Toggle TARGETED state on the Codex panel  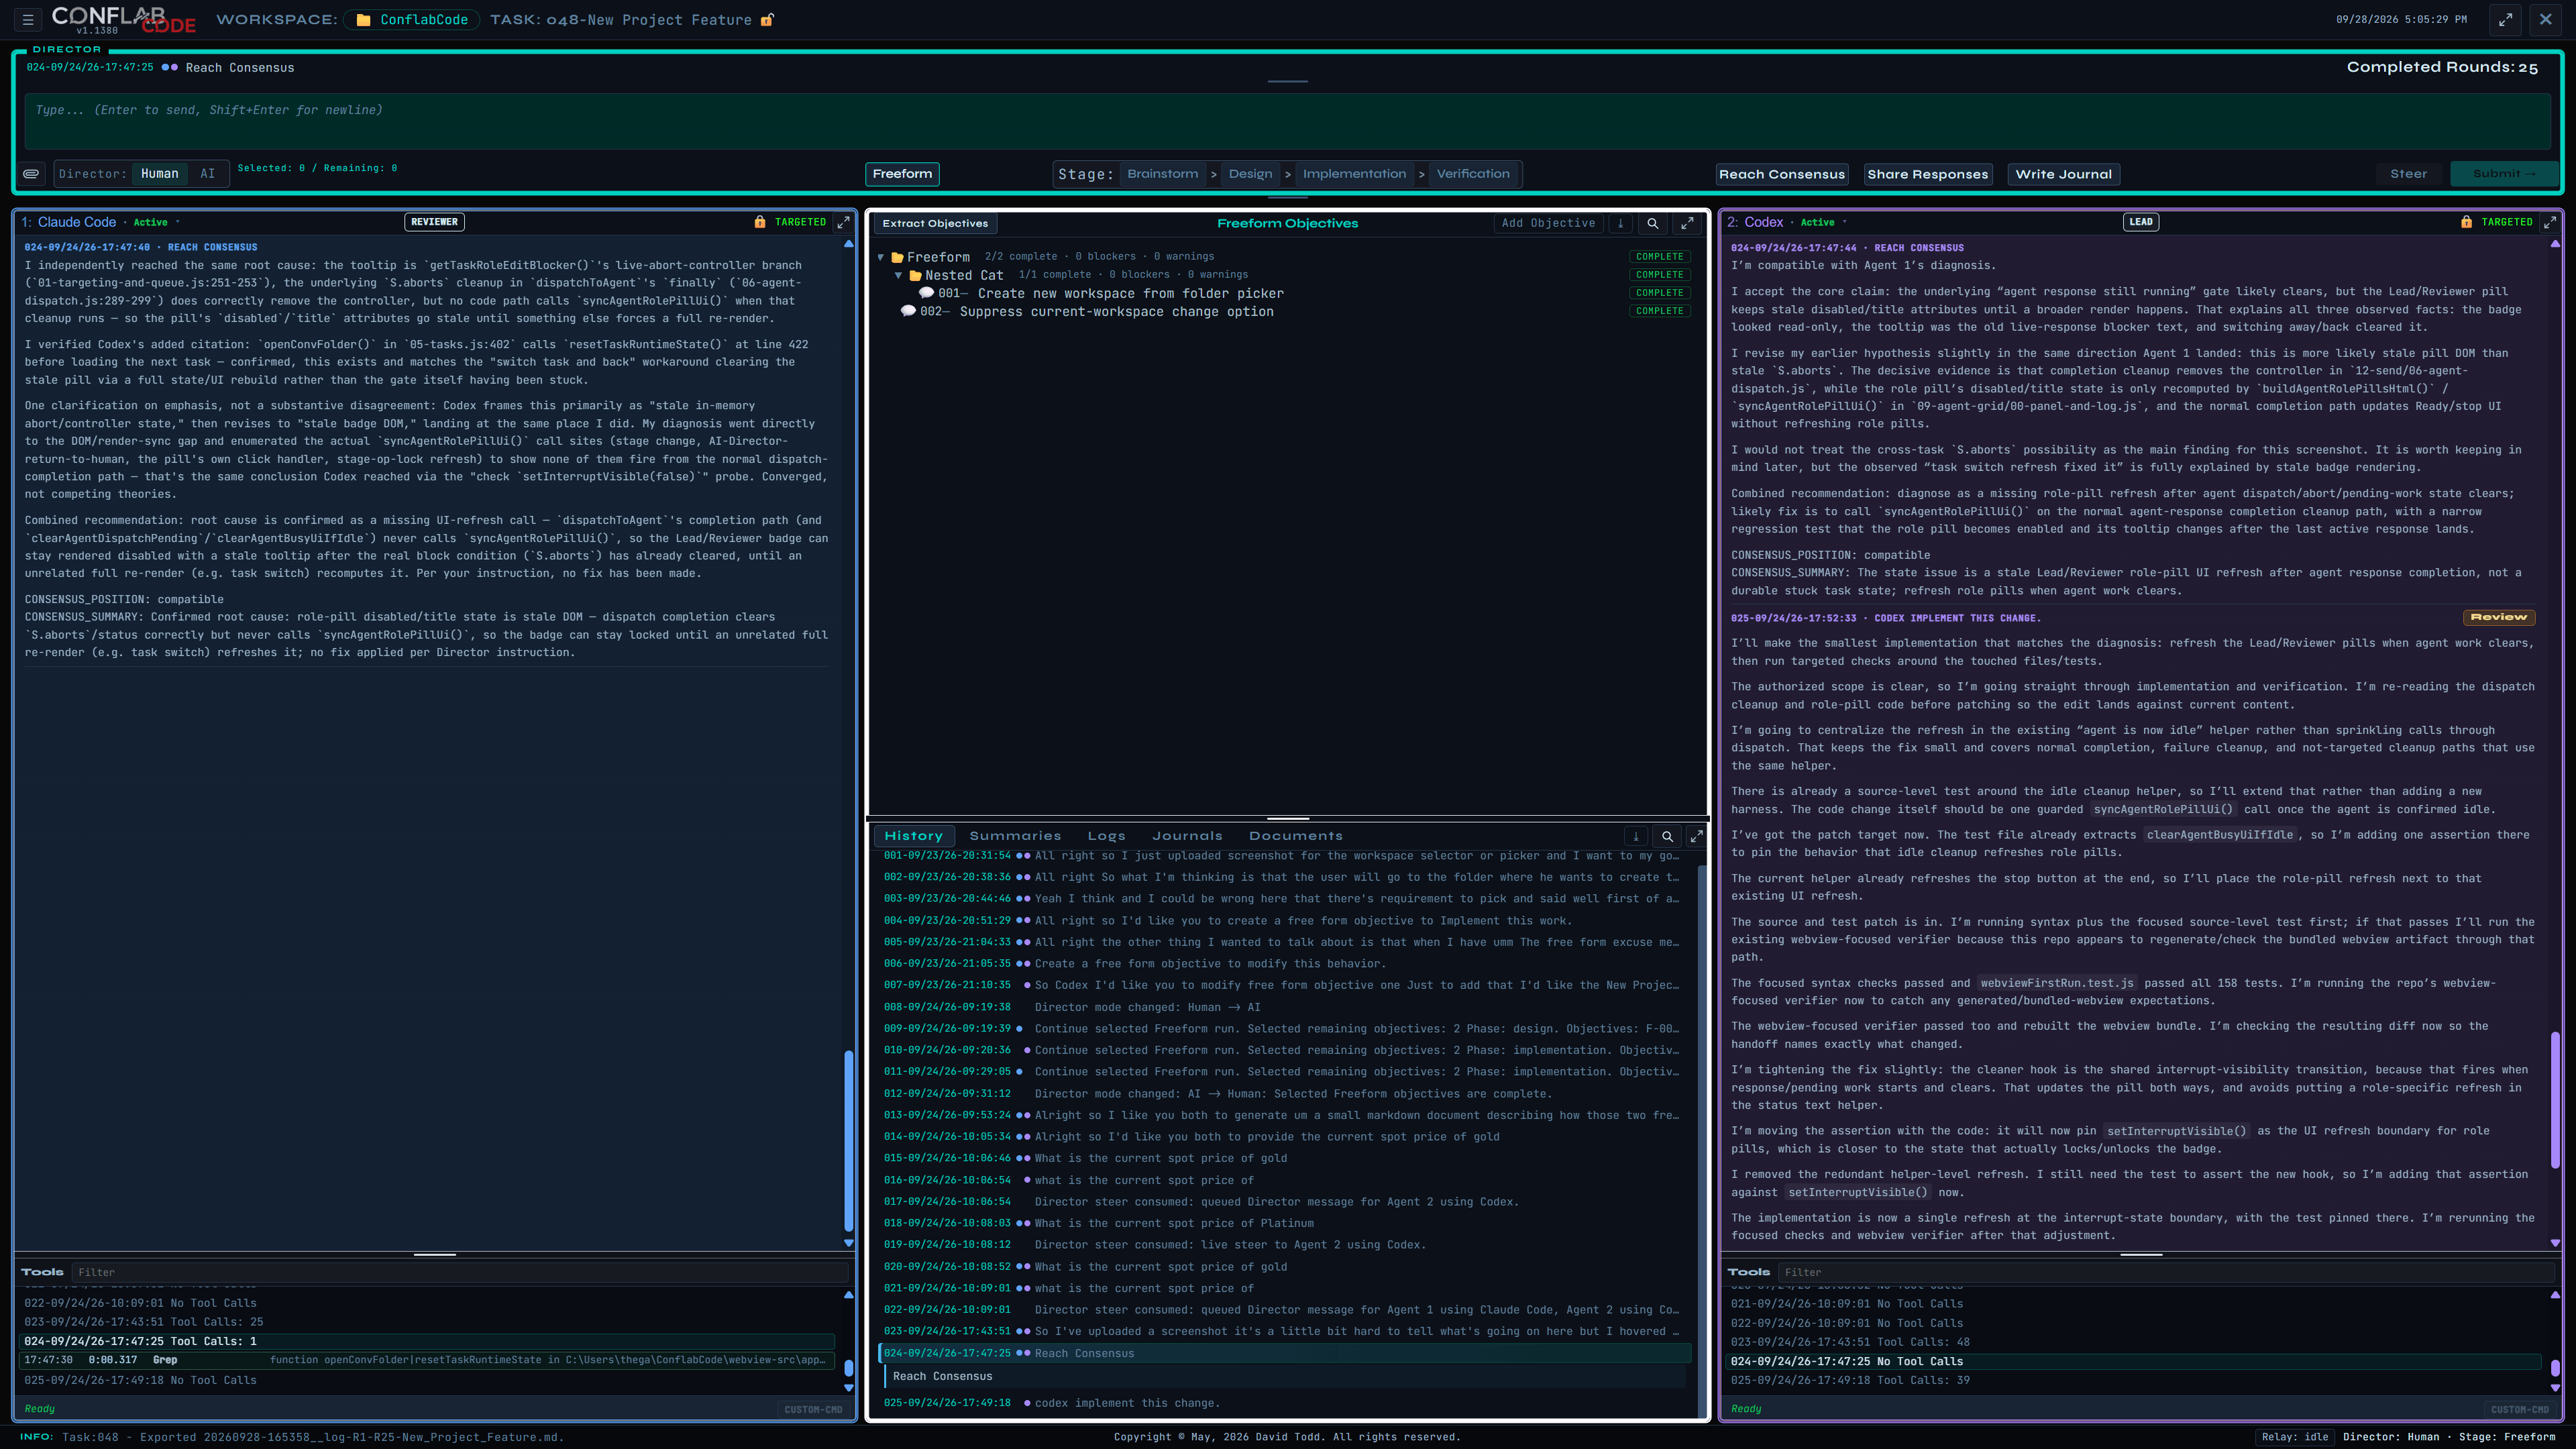(x=2506, y=222)
